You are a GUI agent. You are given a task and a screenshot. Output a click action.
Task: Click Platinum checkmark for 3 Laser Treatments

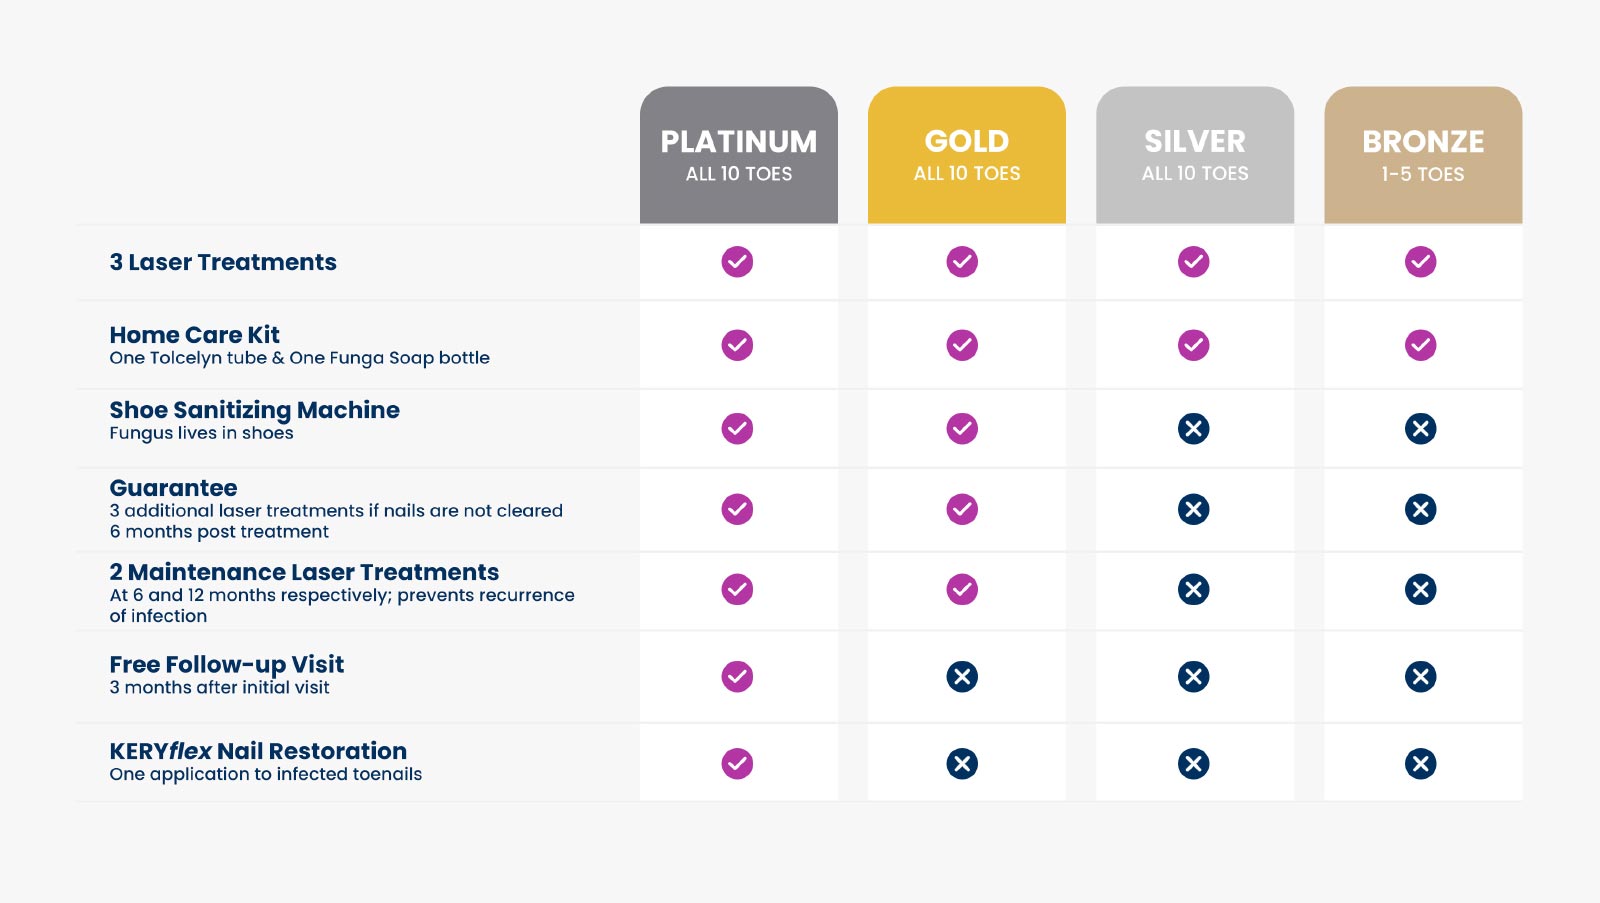(x=737, y=262)
